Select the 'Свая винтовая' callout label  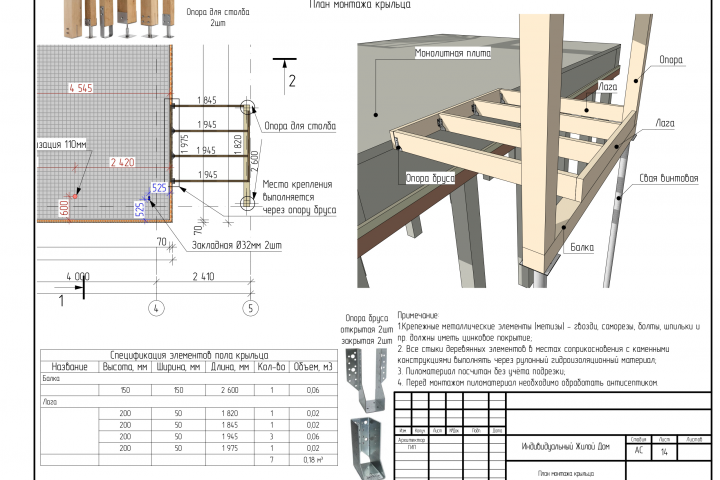[x=669, y=178]
